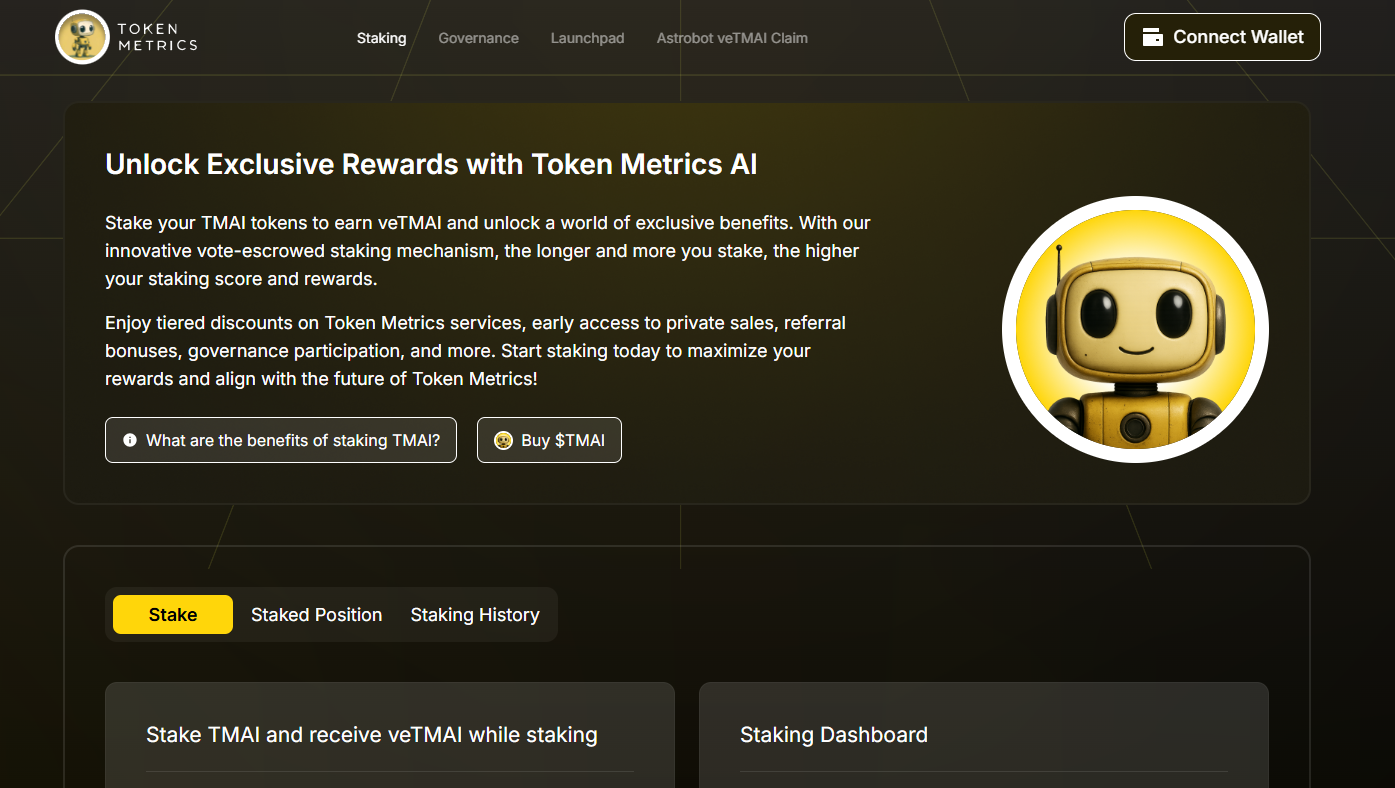This screenshot has height=788, width=1395.
Task: Click the Unlock Exclusive Rewards headline
Action: point(431,163)
